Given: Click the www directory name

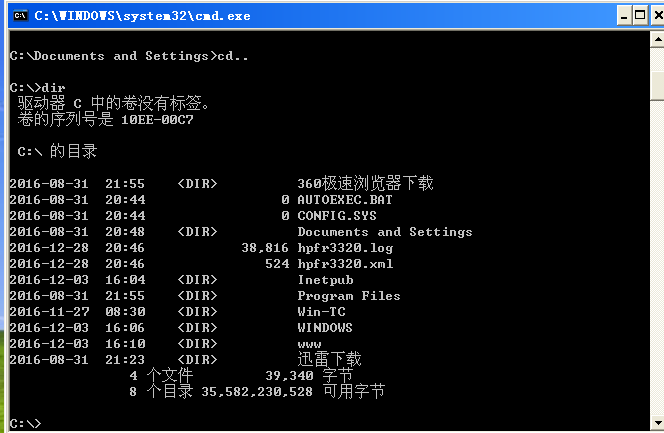Looking at the screenshot, I should 309,345.
